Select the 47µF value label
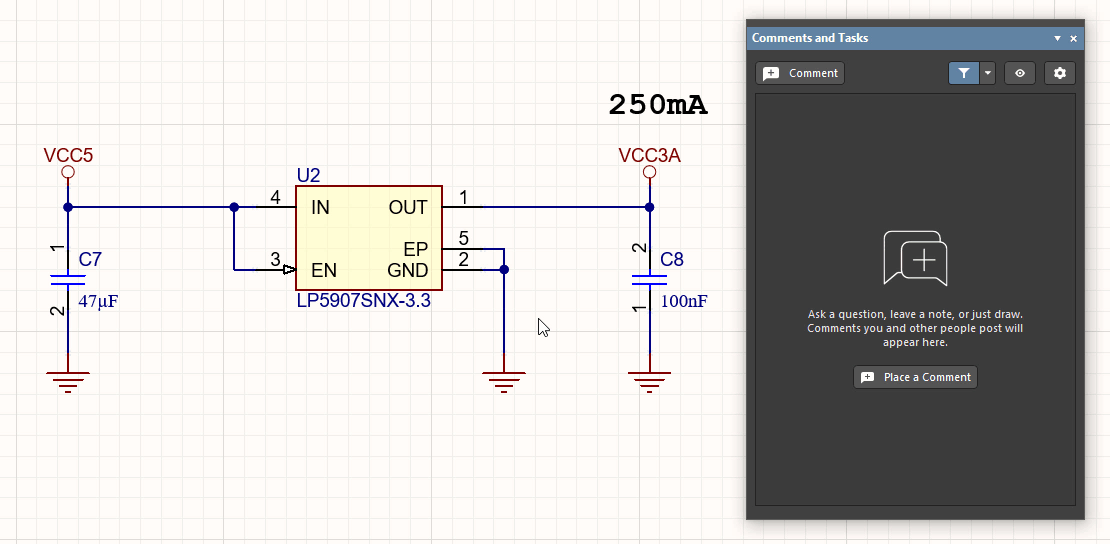The image size is (1110, 544). tap(98, 302)
